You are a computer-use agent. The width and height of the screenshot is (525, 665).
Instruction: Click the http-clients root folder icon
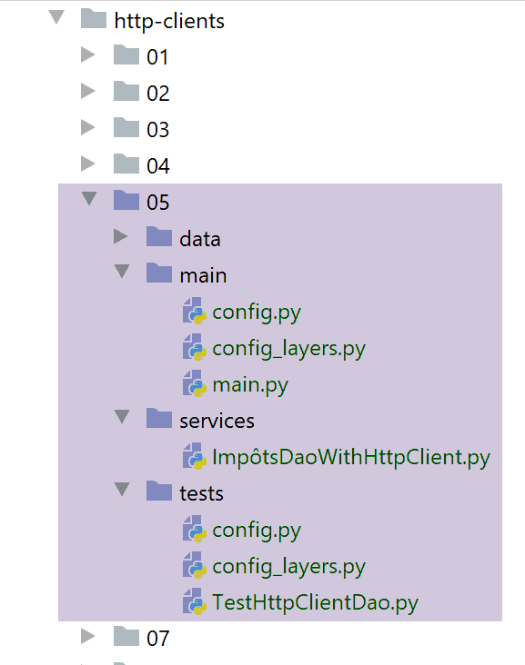(93, 19)
